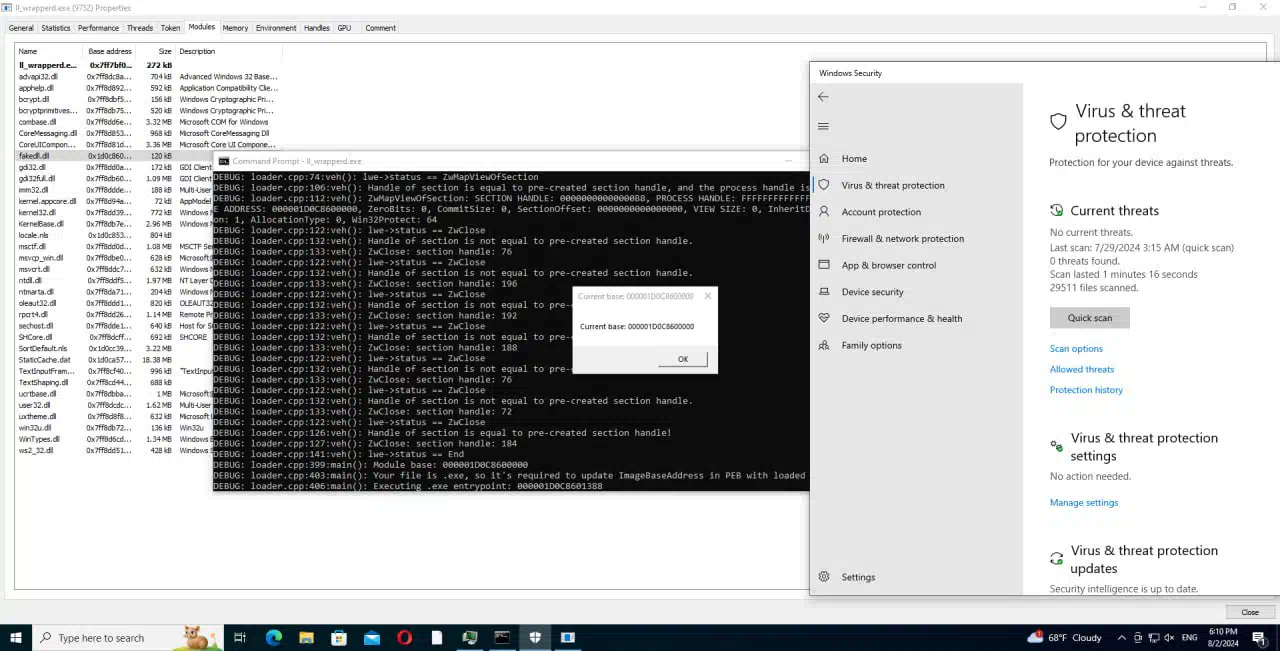Image resolution: width=1280 pixels, height=651 pixels.
Task: Switch to the General tab
Action: (21, 28)
